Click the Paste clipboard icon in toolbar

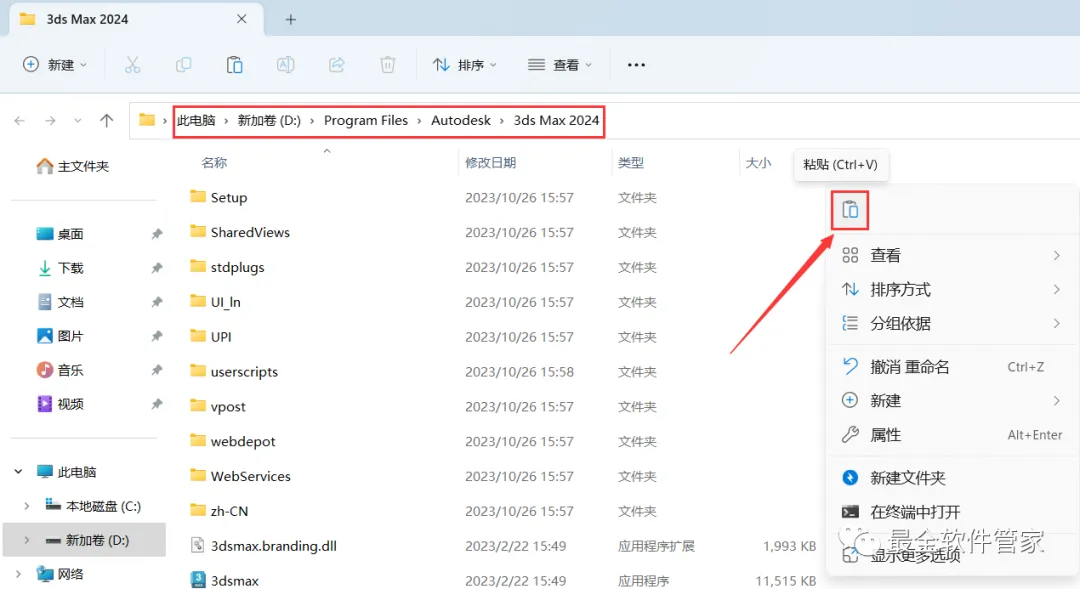(x=234, y=65)
